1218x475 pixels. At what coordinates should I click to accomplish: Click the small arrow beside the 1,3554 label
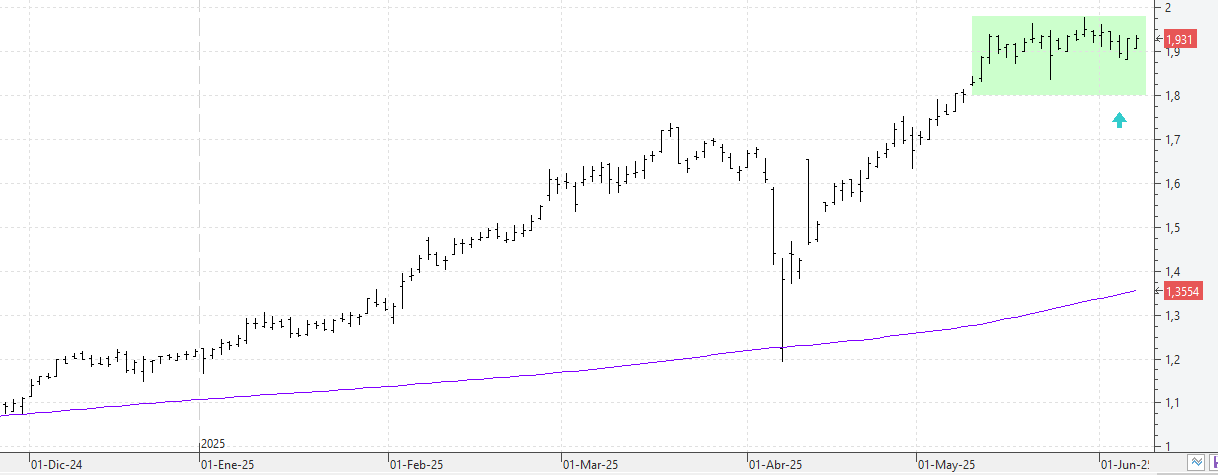pyautogui.click(x=1159, y=290)
